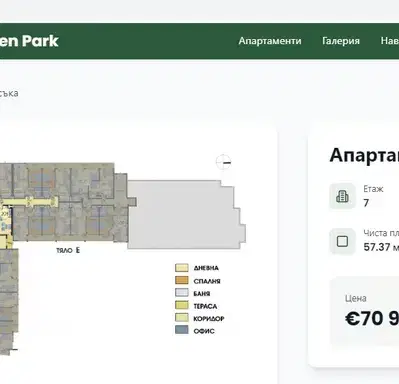Click the КОРИДОР legend color swatch
The width and height of the screenshot is (399, 384).
[x=182, y=318]
